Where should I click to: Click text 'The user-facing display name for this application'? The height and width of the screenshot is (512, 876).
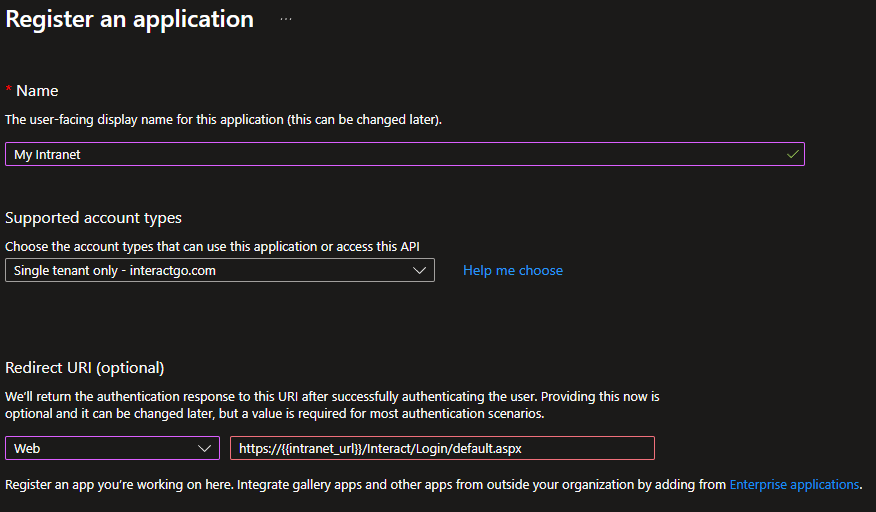[145, 120]
